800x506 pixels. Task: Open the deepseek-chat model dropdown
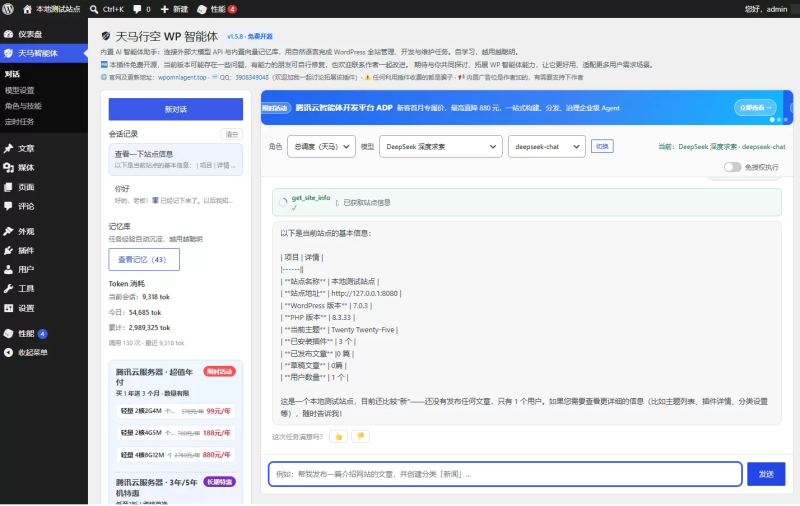547,146
